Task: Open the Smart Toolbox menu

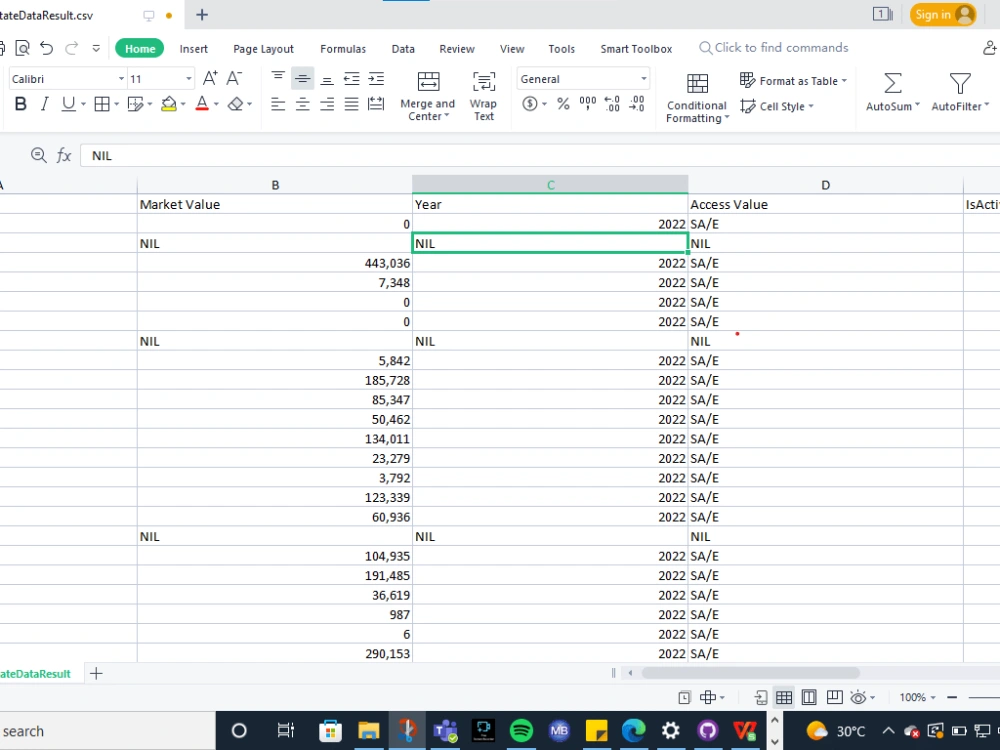Action: [636, 48]
